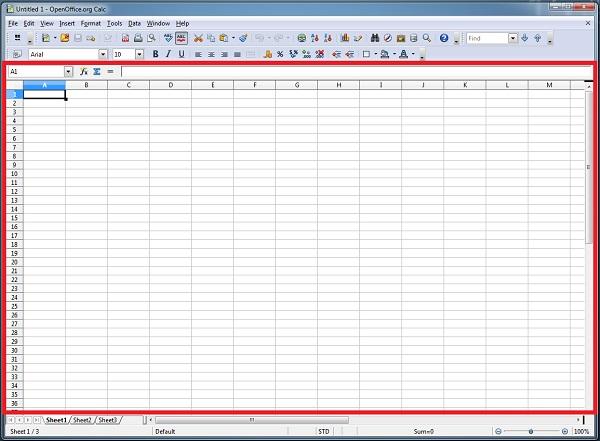Select row 10 header
600x441 pixels.
pos(14,174)
